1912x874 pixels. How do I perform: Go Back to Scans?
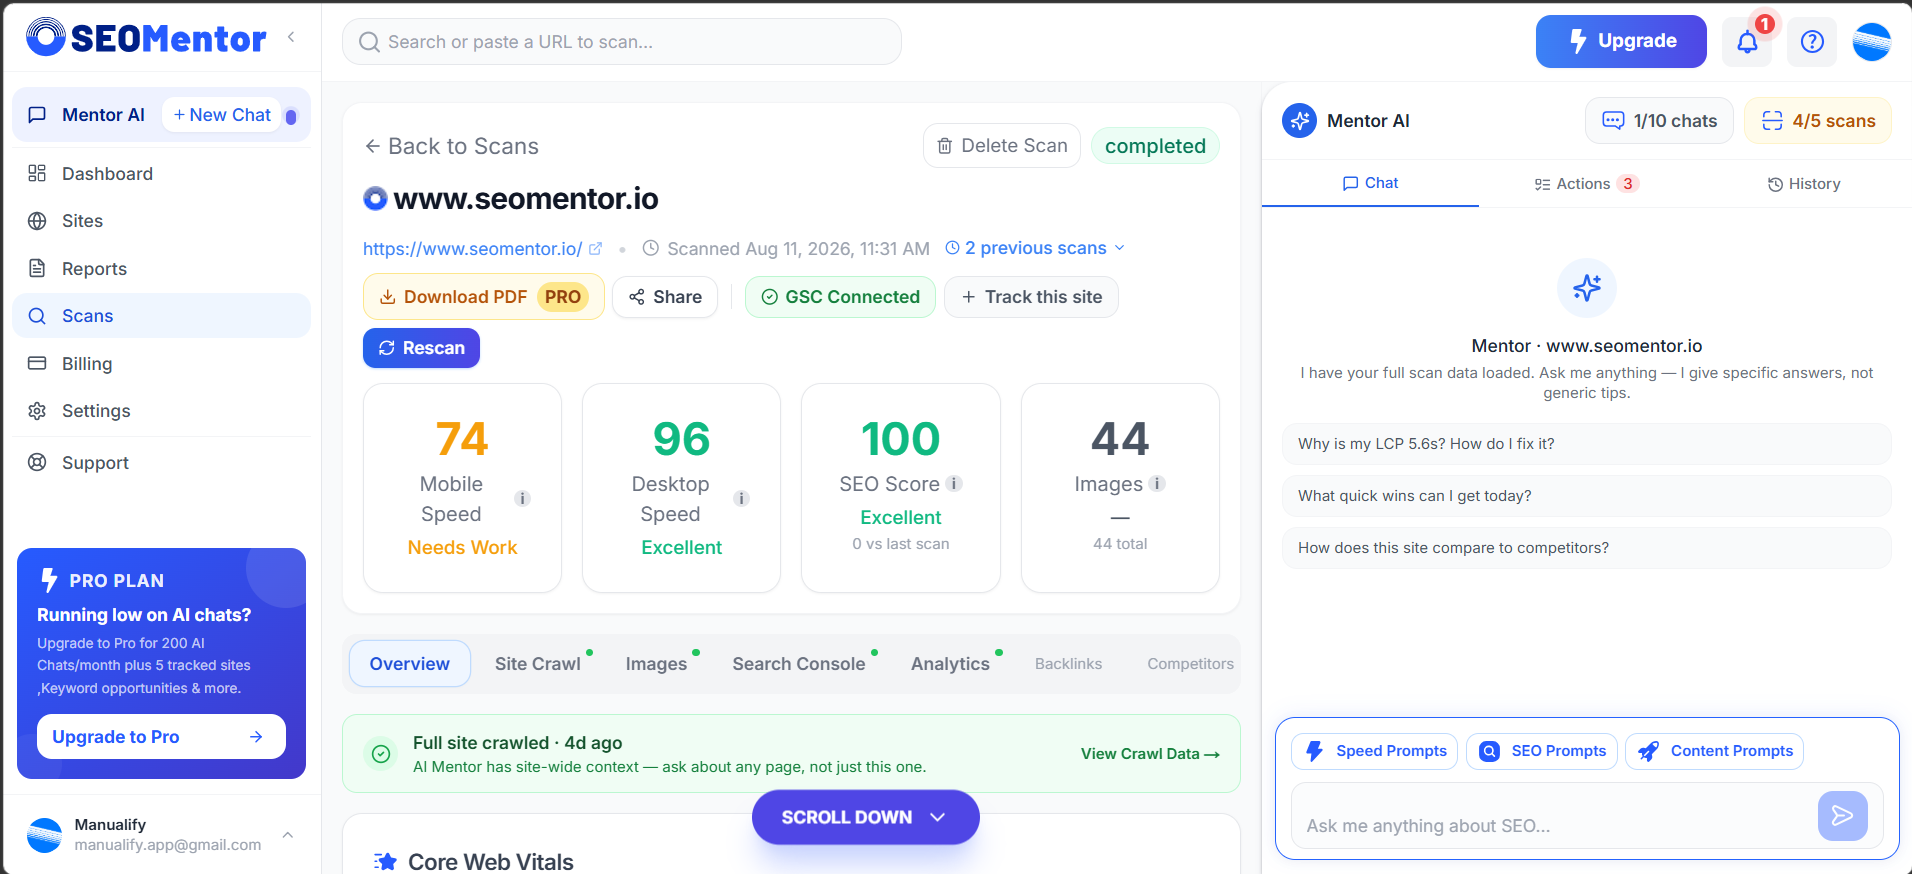pyautogui.click(x=452, y=146)
